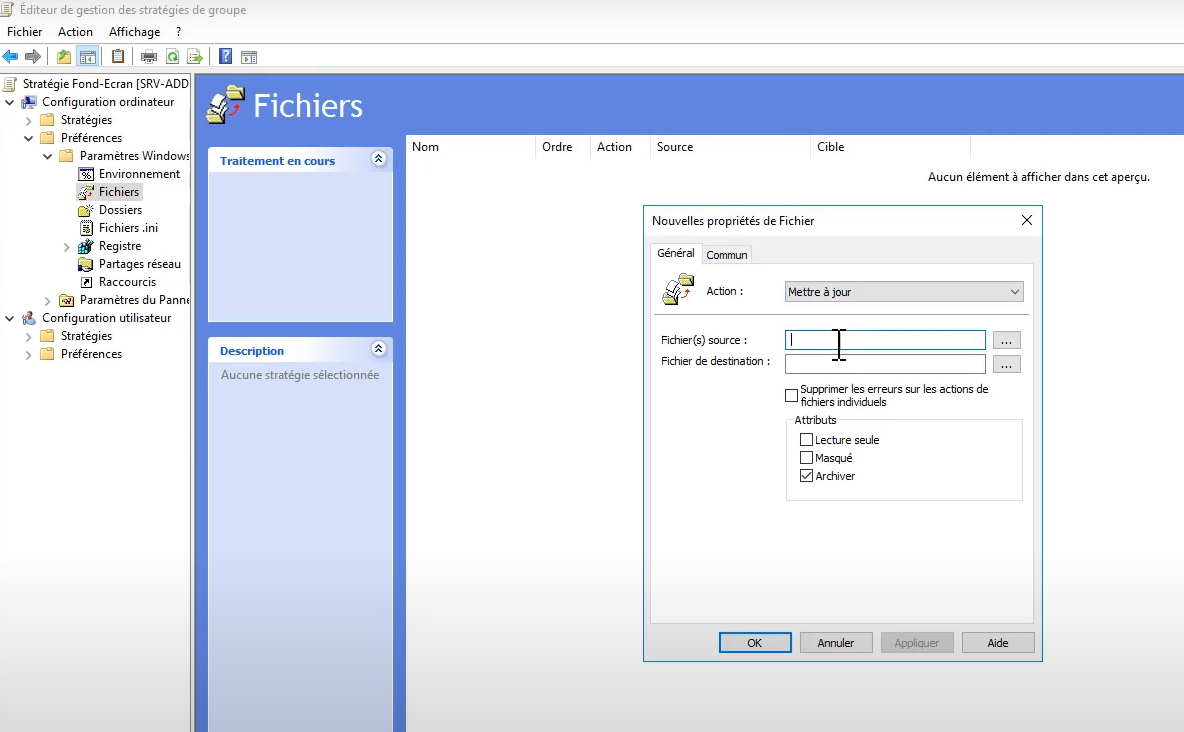1184x732 pixels.
Task: Collapse Configuration utilisateur tree node
Action: [10, 318]
